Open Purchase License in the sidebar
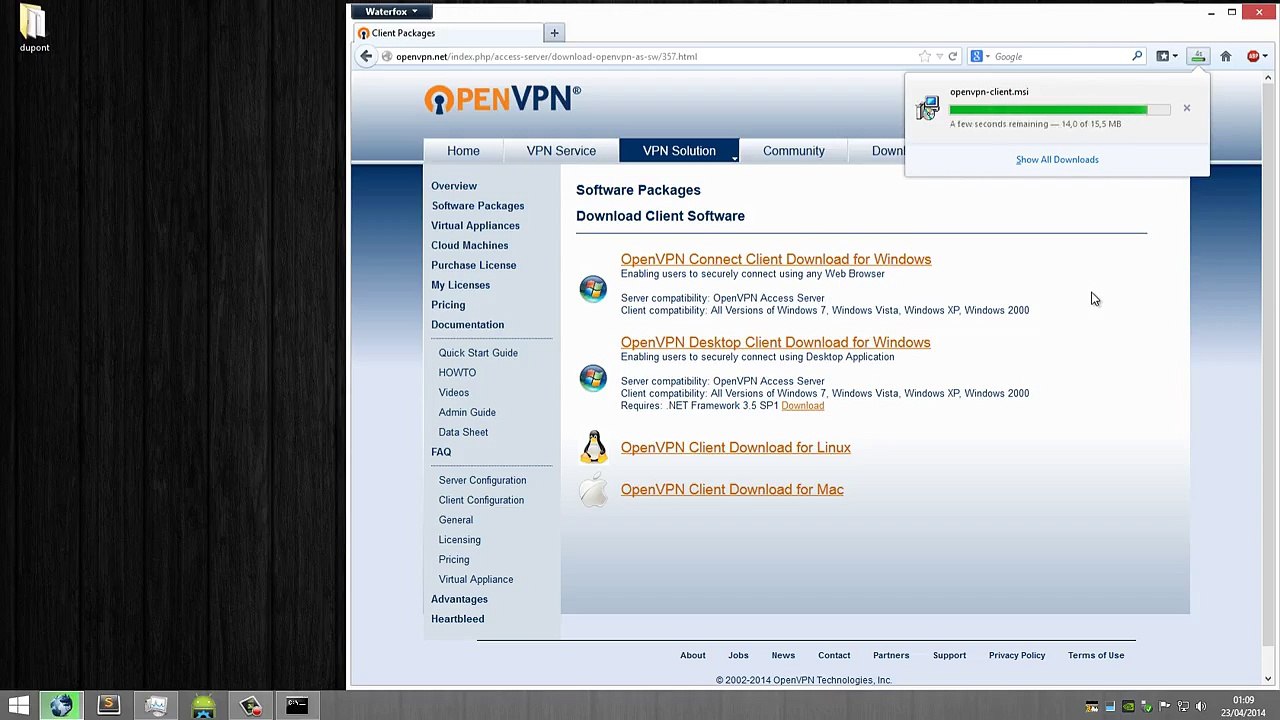 tap(474, 265)
